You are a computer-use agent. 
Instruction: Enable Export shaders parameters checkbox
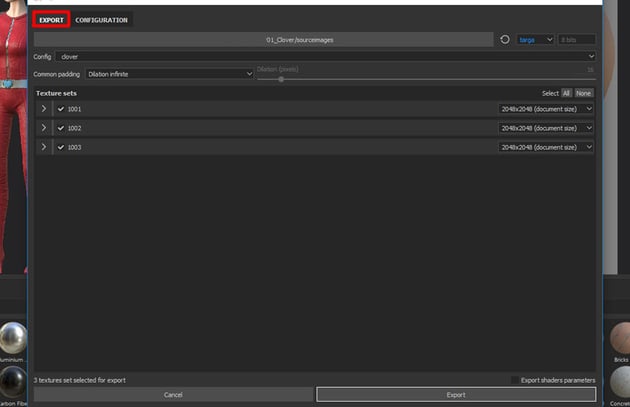point(514,380)
